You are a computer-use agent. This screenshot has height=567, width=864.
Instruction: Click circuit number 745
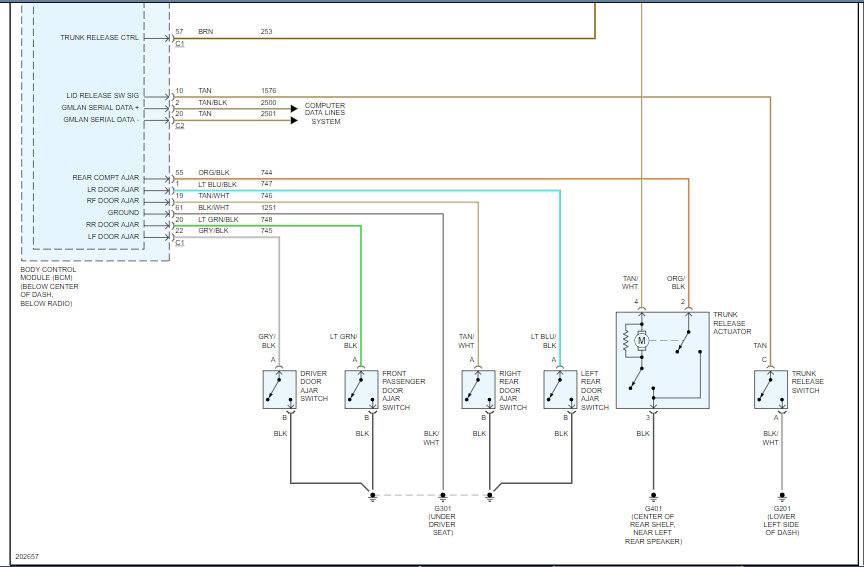coord(267,230)
